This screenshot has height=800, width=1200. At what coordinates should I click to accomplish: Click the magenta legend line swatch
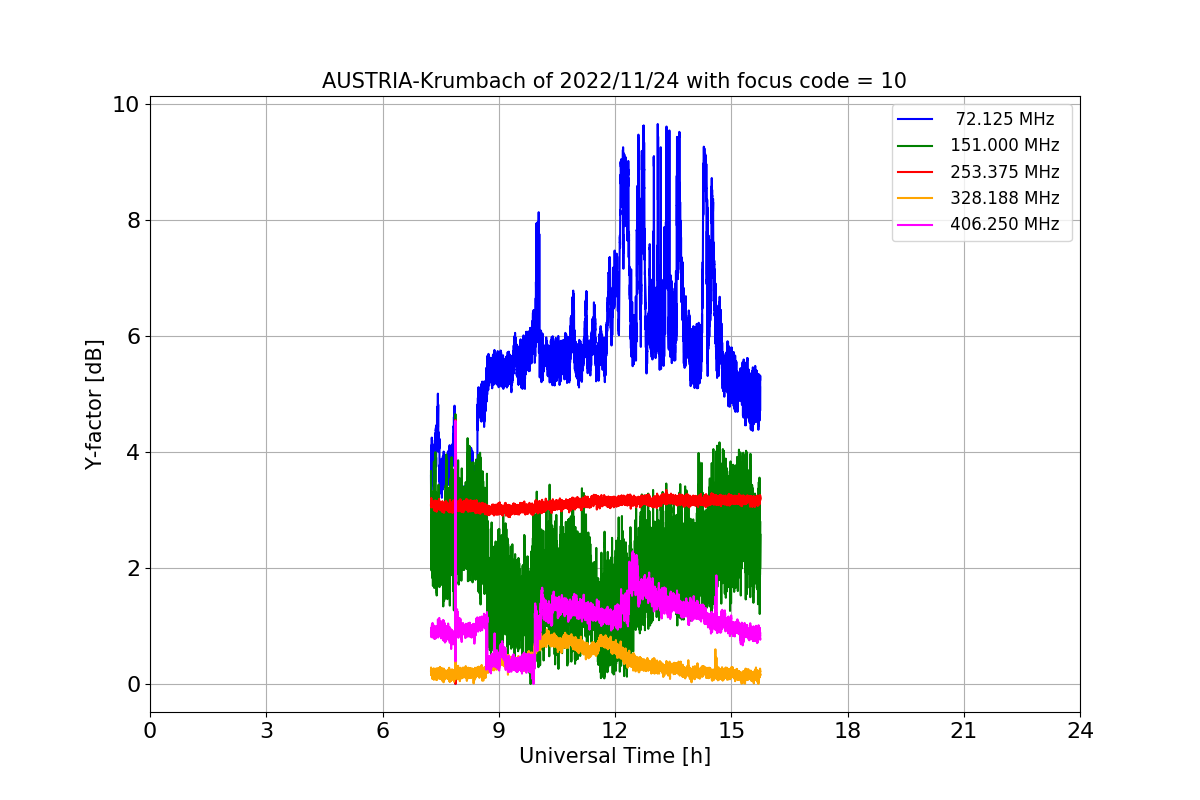916,225
